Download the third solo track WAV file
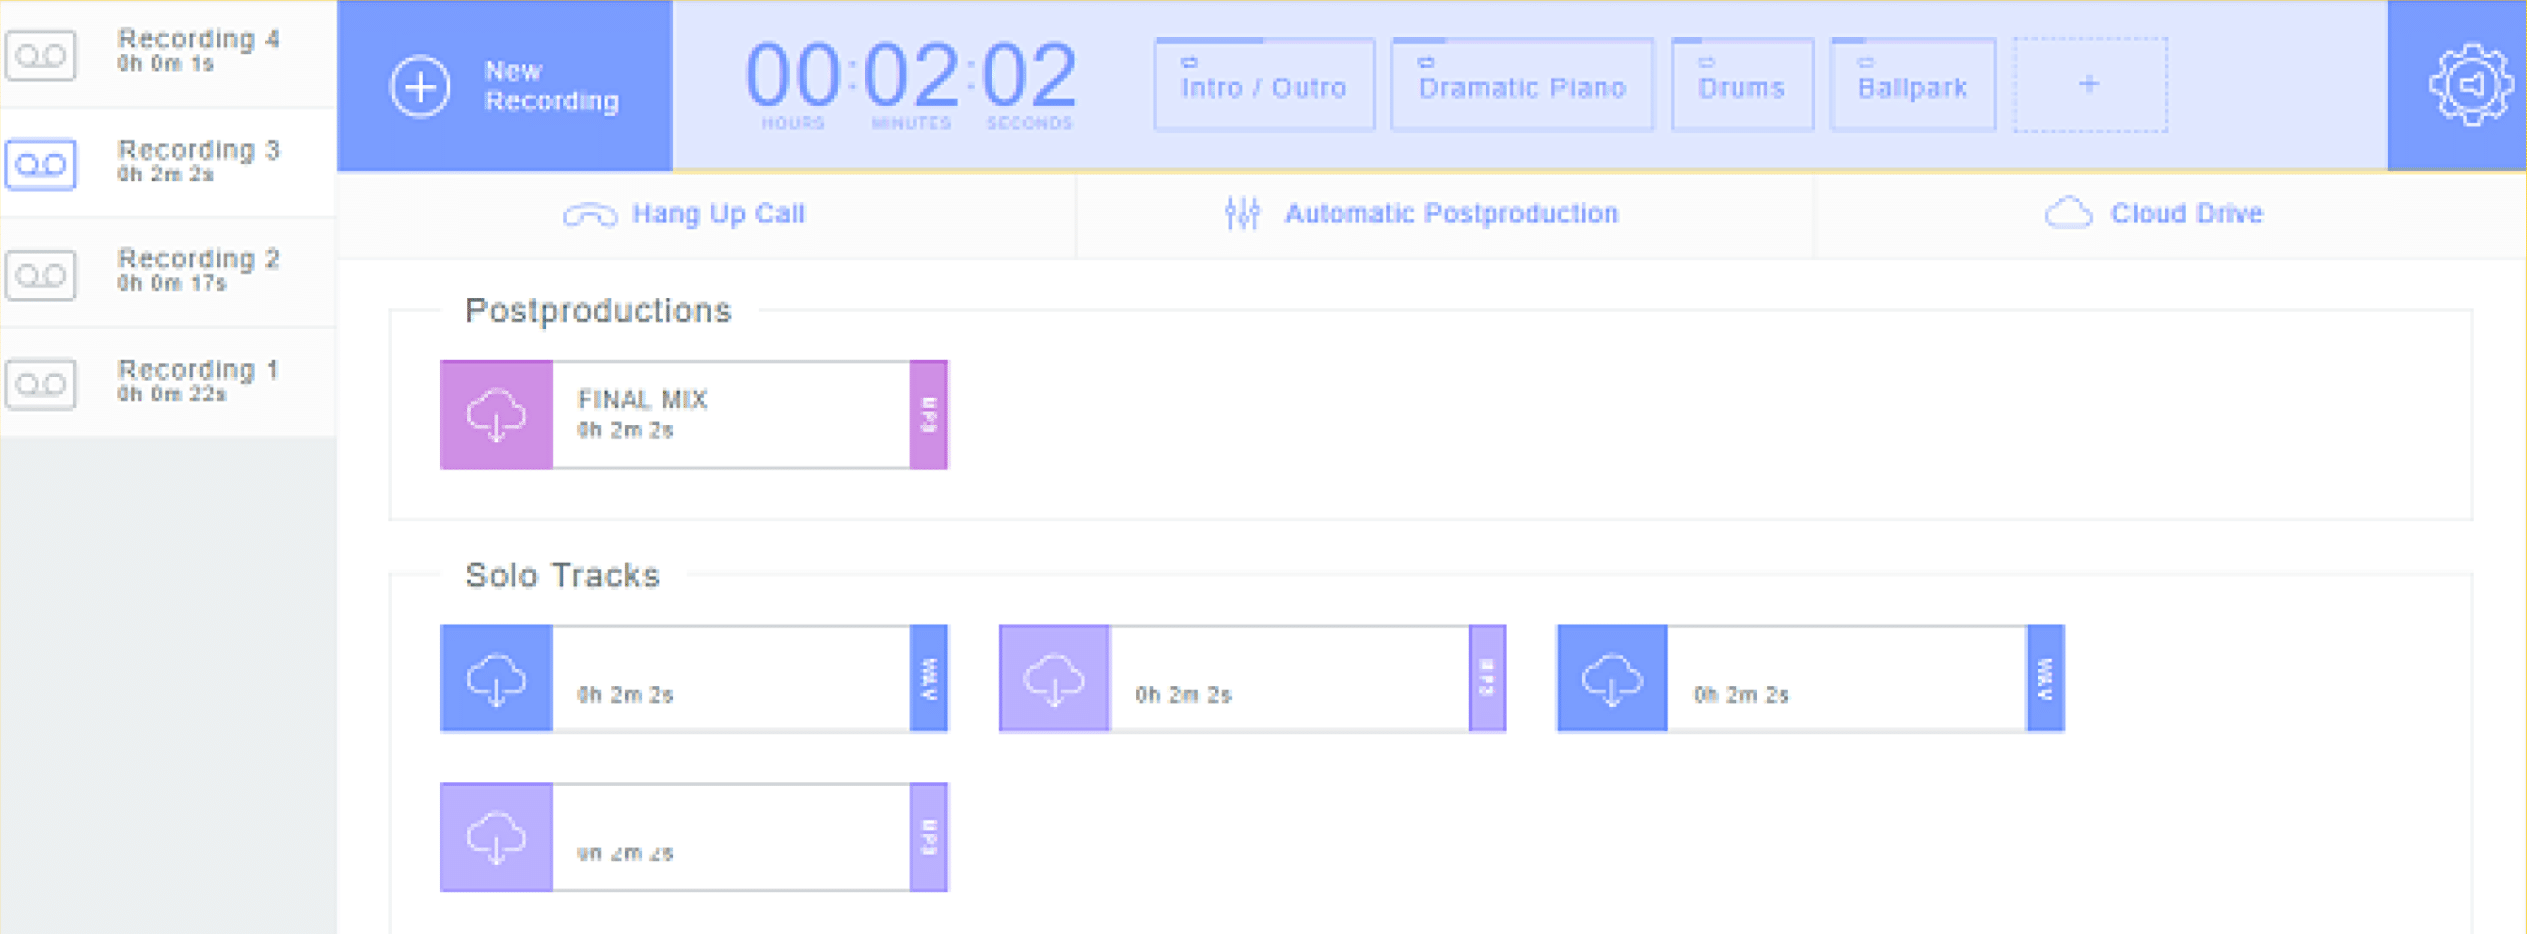 pyautogui.click(x=1611, y=679)
